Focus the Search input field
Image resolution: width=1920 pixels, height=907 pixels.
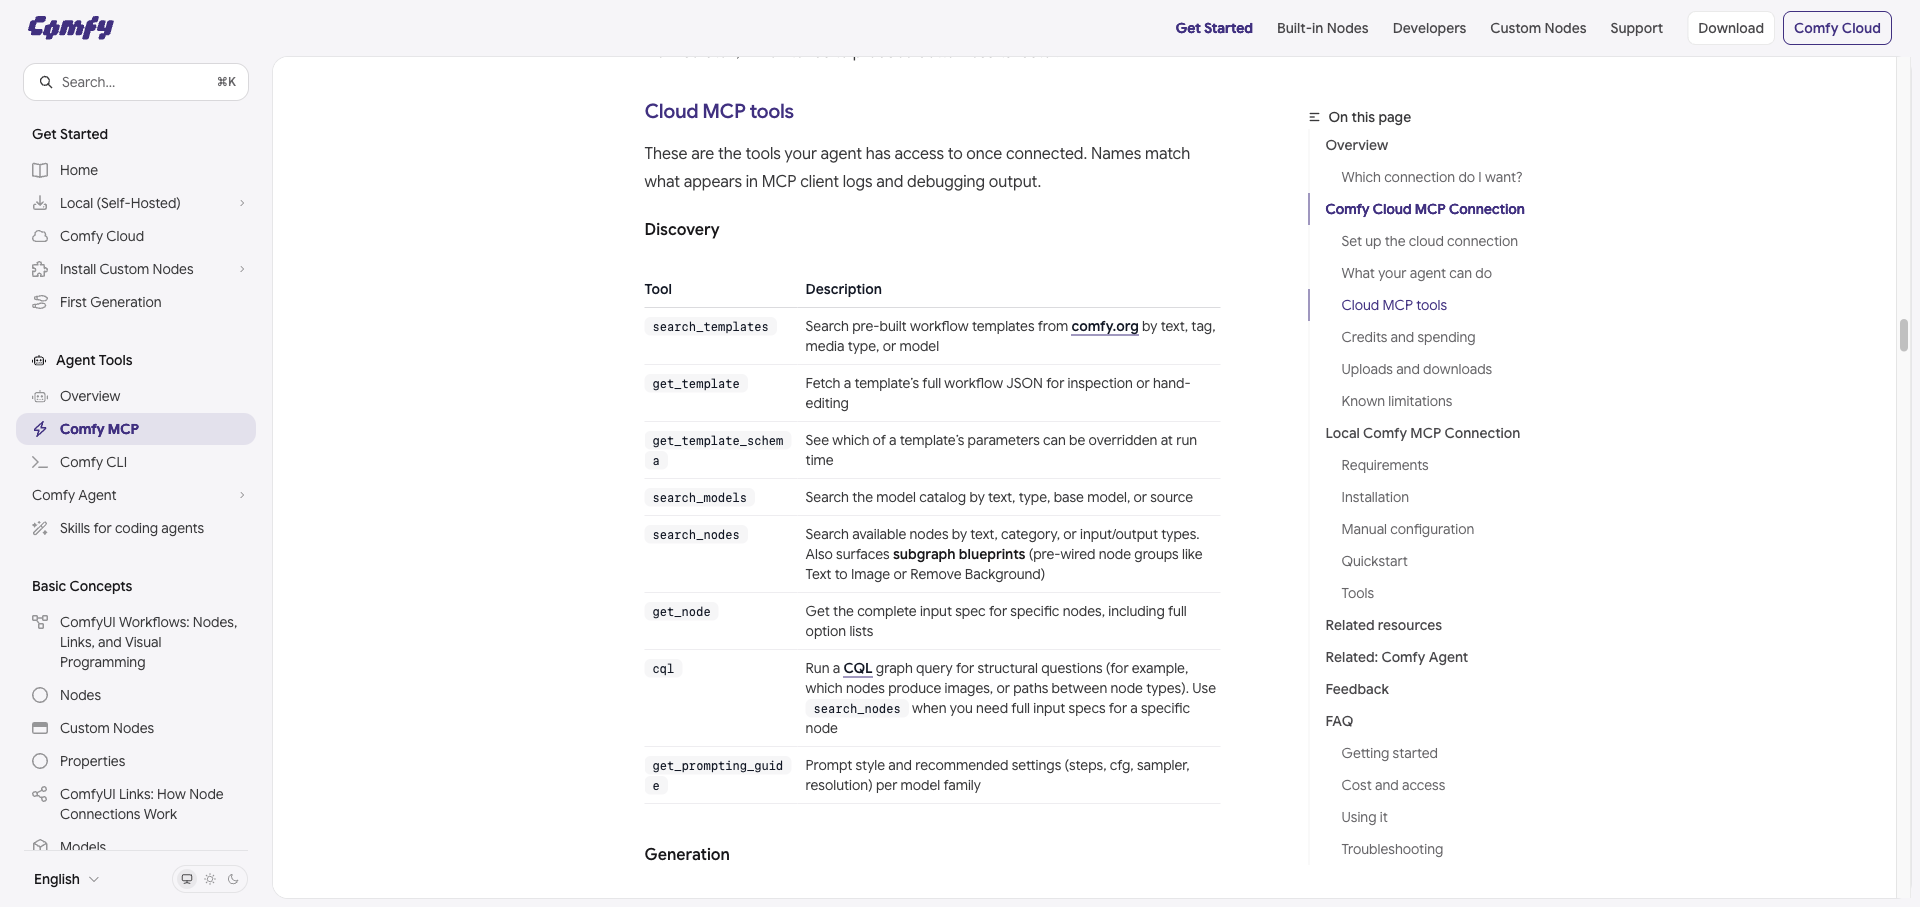136,82
